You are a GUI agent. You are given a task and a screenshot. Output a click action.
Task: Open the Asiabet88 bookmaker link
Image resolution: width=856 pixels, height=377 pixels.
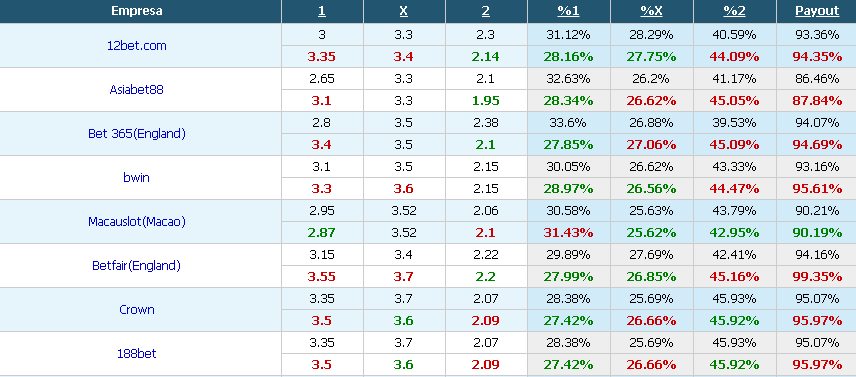tap(136, 89)
